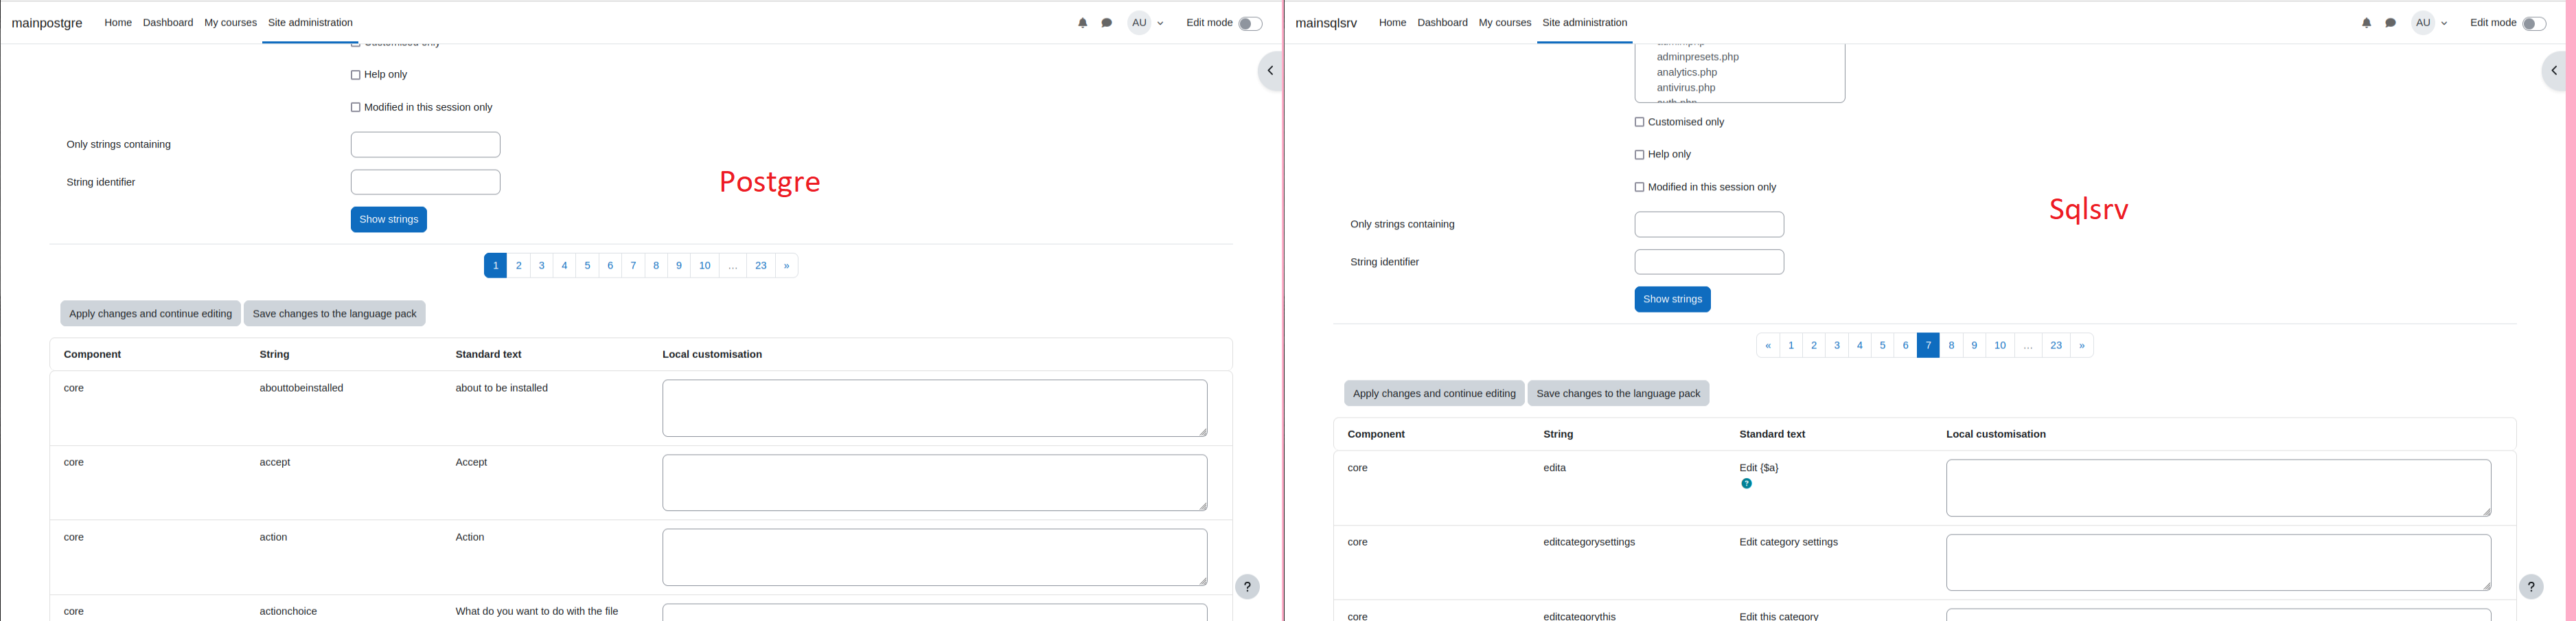Click customisation box for action string
The image size is (2576, 621).
(935, 558)
